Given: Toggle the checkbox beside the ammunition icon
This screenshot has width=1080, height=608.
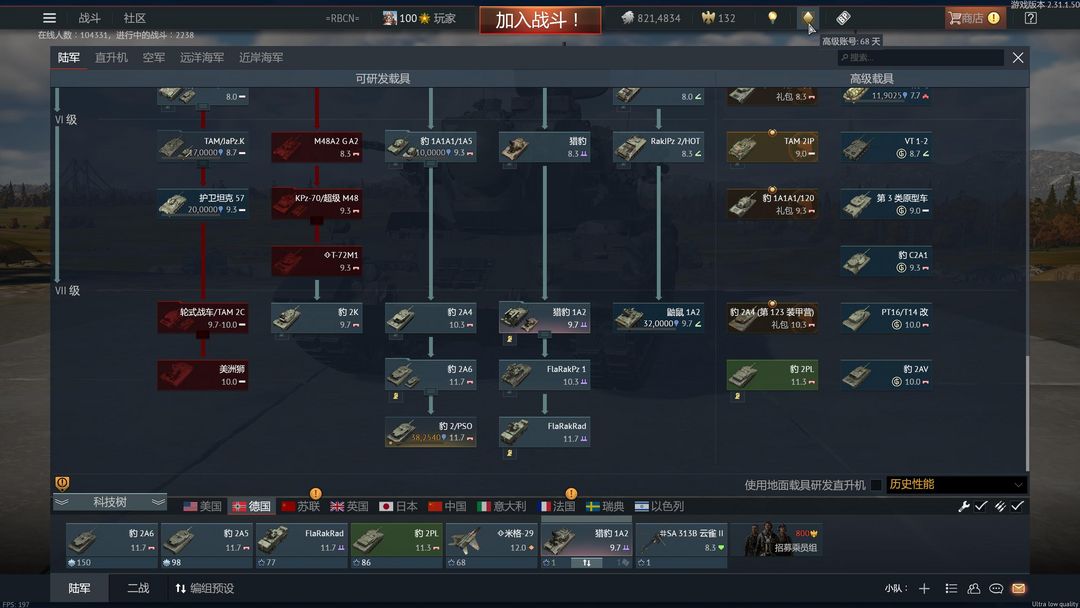Looking at the screenshot, I should coord(1017,506).
